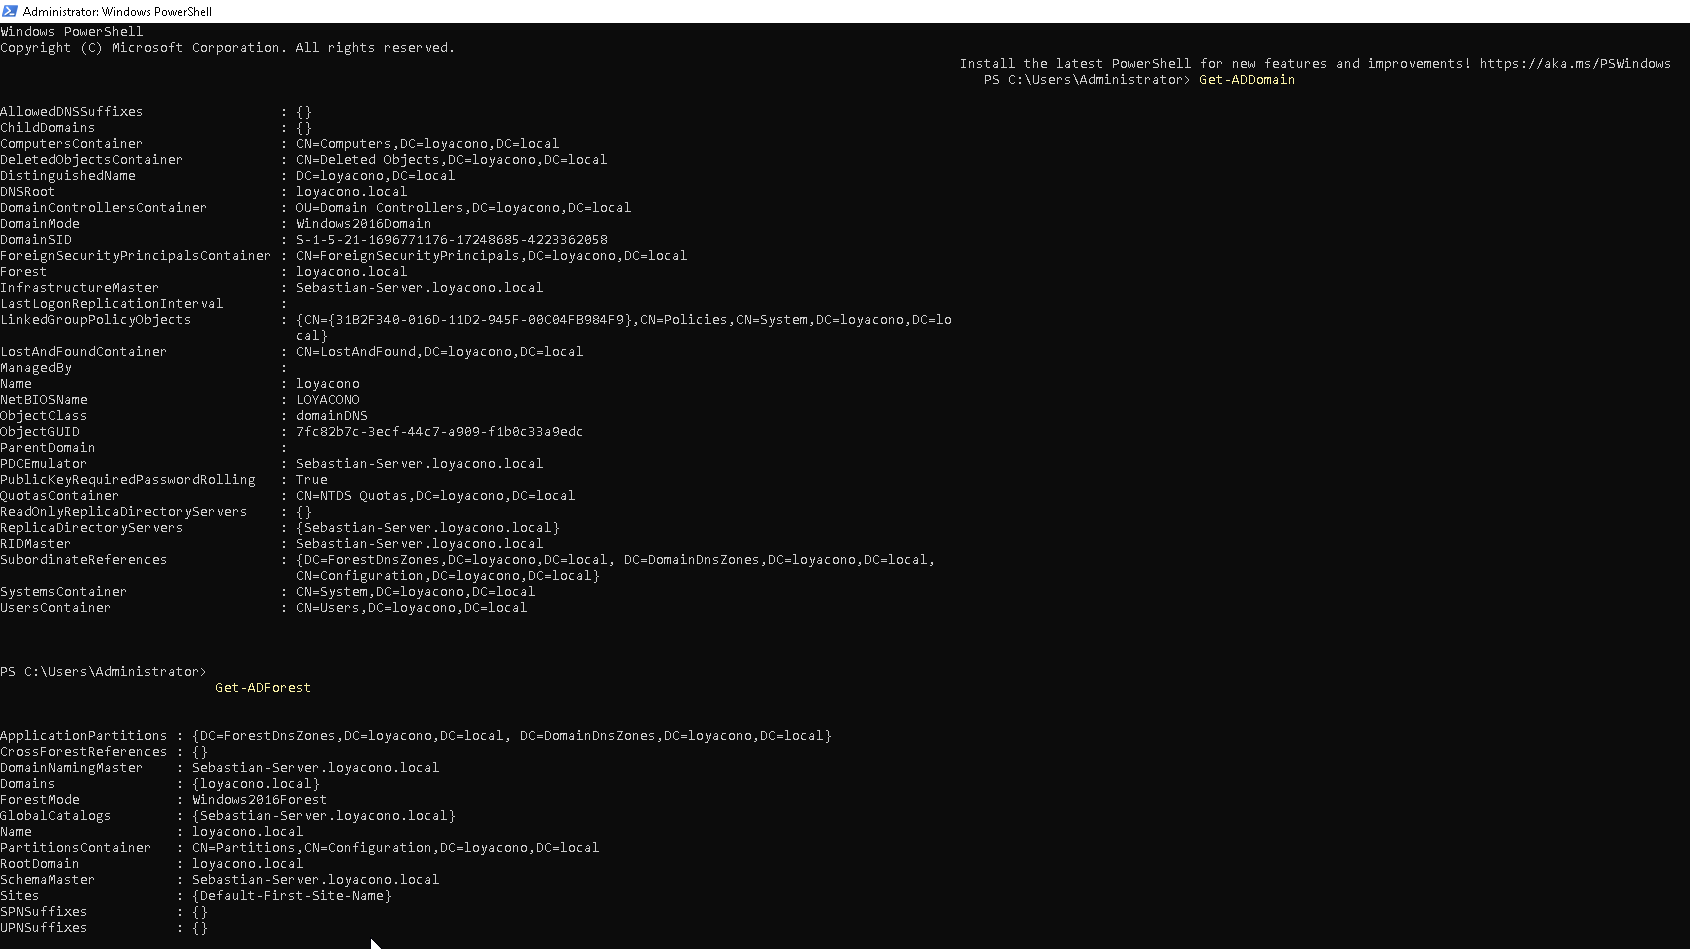Click the Get-ADDomain command text
The image size is (1690, 949).
coord(1247,80)
